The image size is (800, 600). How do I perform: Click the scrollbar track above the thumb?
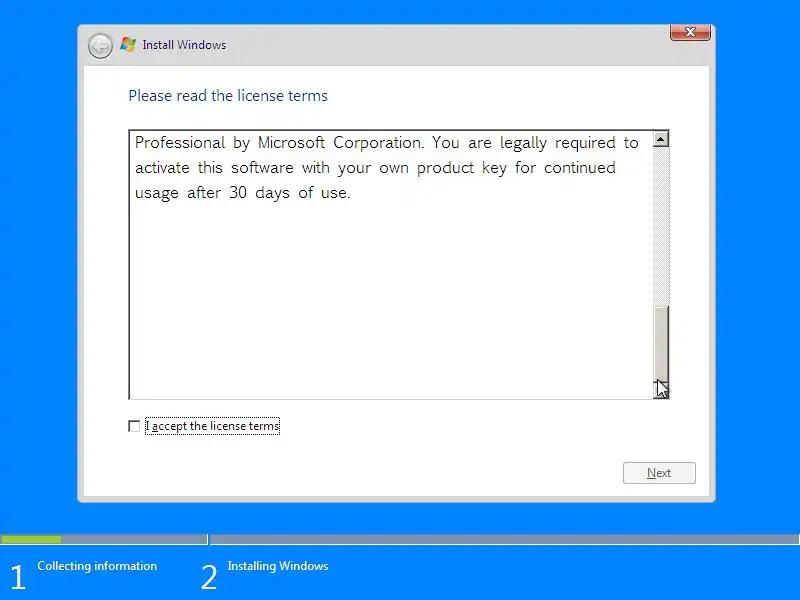tap(661, 227)
